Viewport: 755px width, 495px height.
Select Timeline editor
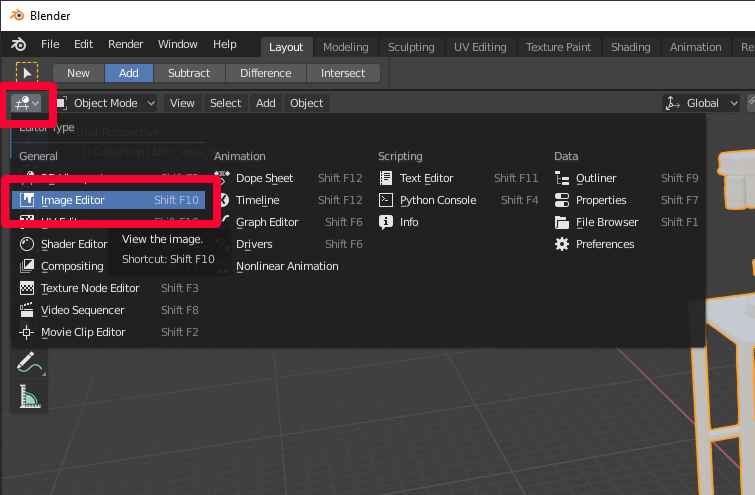(x=288, y=200)
